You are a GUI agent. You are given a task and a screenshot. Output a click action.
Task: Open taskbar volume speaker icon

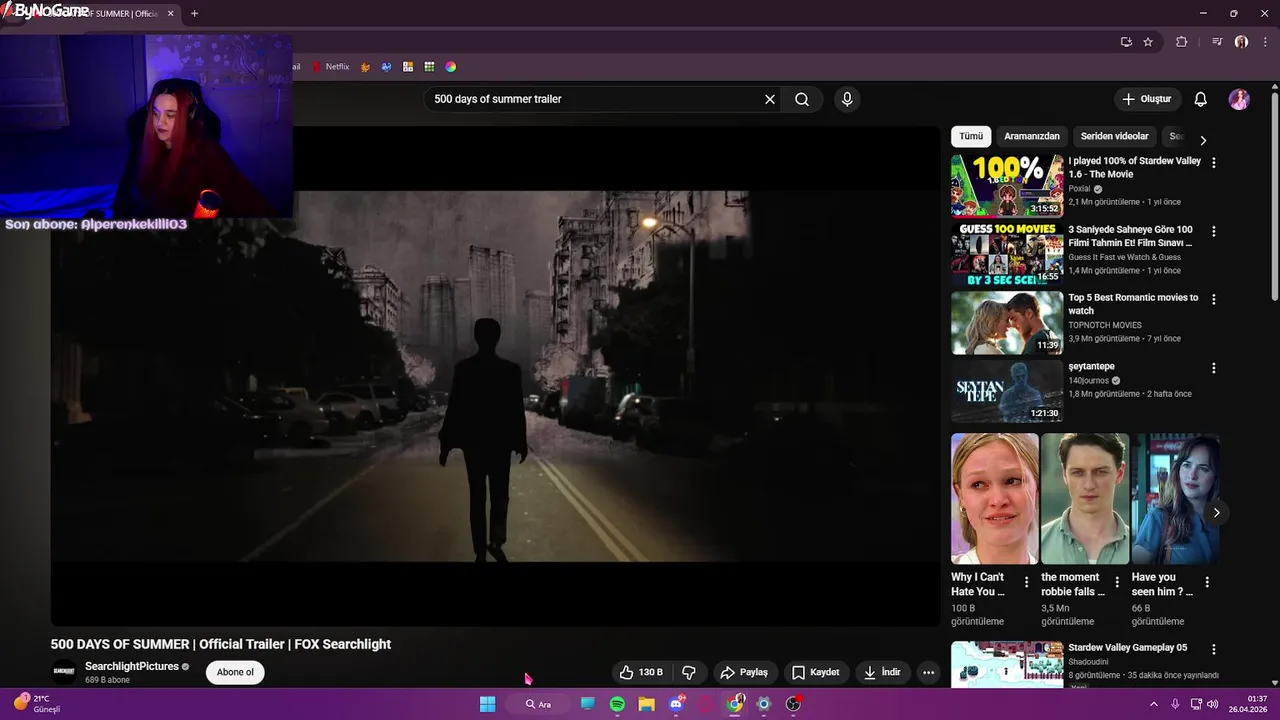point(1212,704)
